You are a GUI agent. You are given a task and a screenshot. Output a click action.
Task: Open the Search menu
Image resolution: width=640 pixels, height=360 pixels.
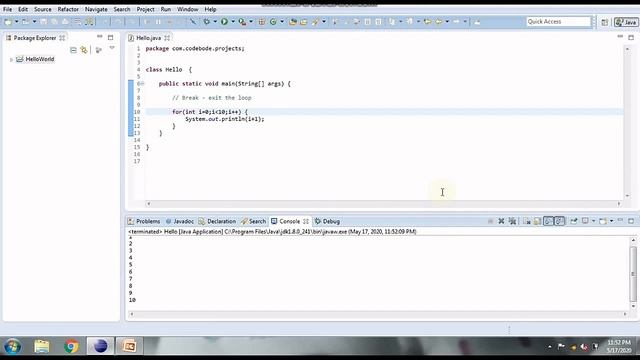pyautogui.click(x=122, y=9)
